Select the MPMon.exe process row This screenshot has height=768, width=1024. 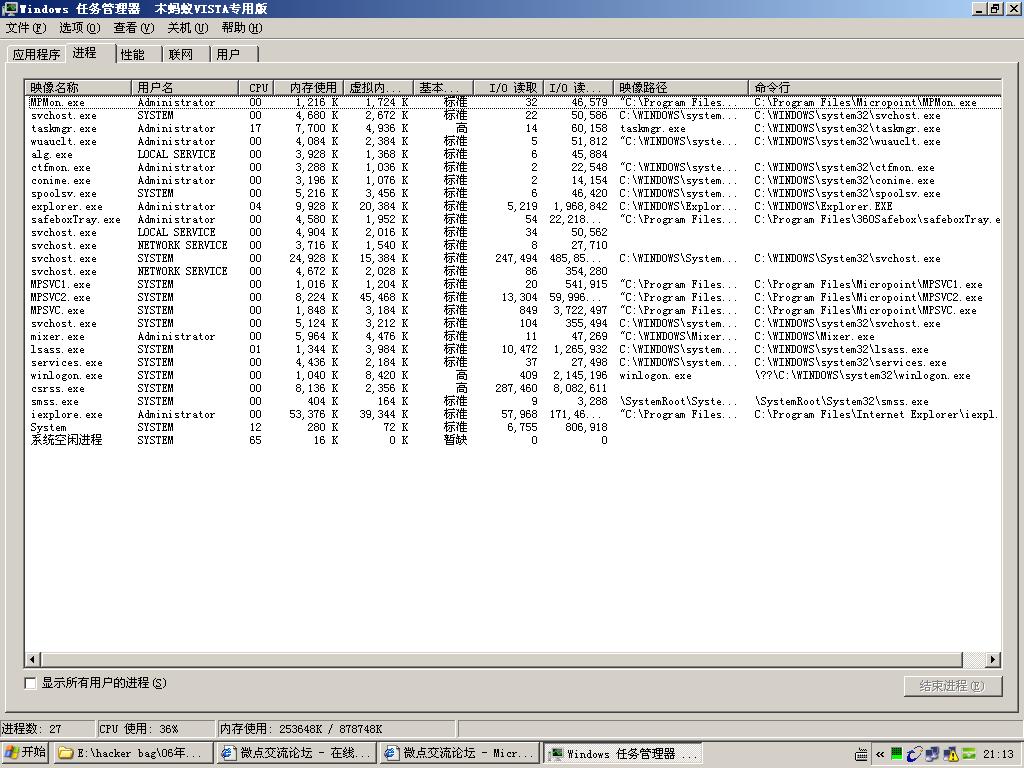[x=513, y=103]
